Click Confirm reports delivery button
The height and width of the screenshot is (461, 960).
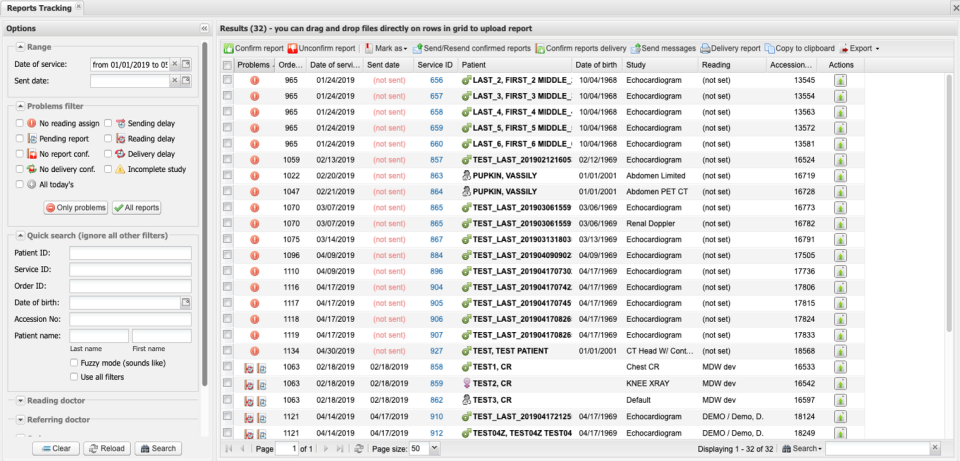(581, 48)
